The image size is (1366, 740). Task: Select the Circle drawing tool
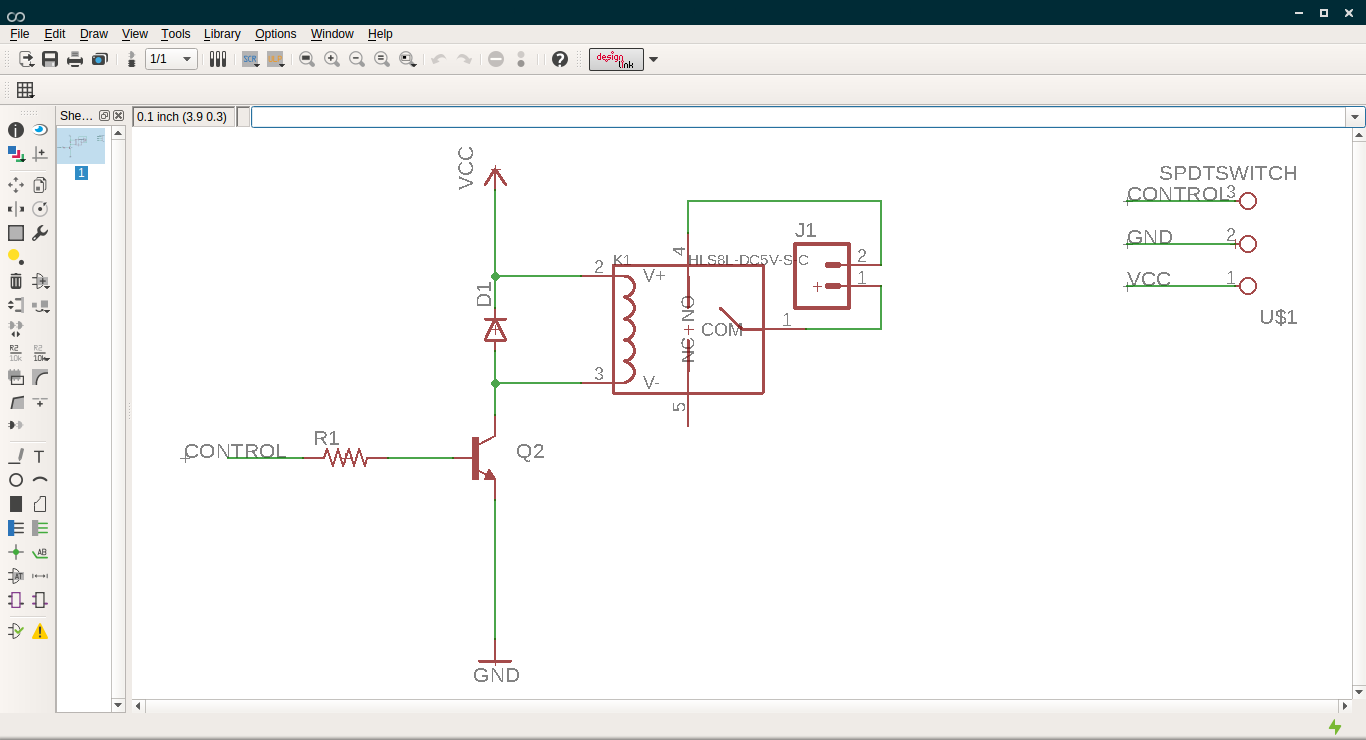click(16, 480)
